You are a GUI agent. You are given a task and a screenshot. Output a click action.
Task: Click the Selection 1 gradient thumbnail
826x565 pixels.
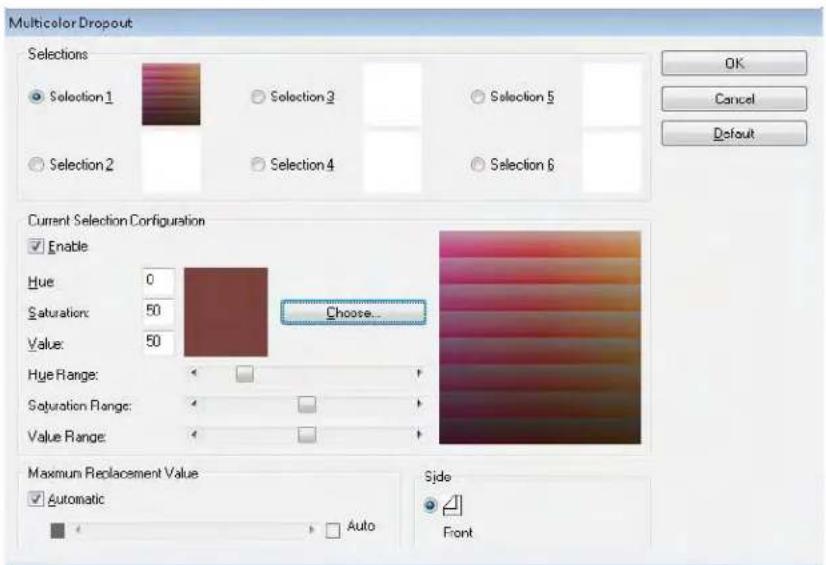pyautogui.click(x=171, y=94)
